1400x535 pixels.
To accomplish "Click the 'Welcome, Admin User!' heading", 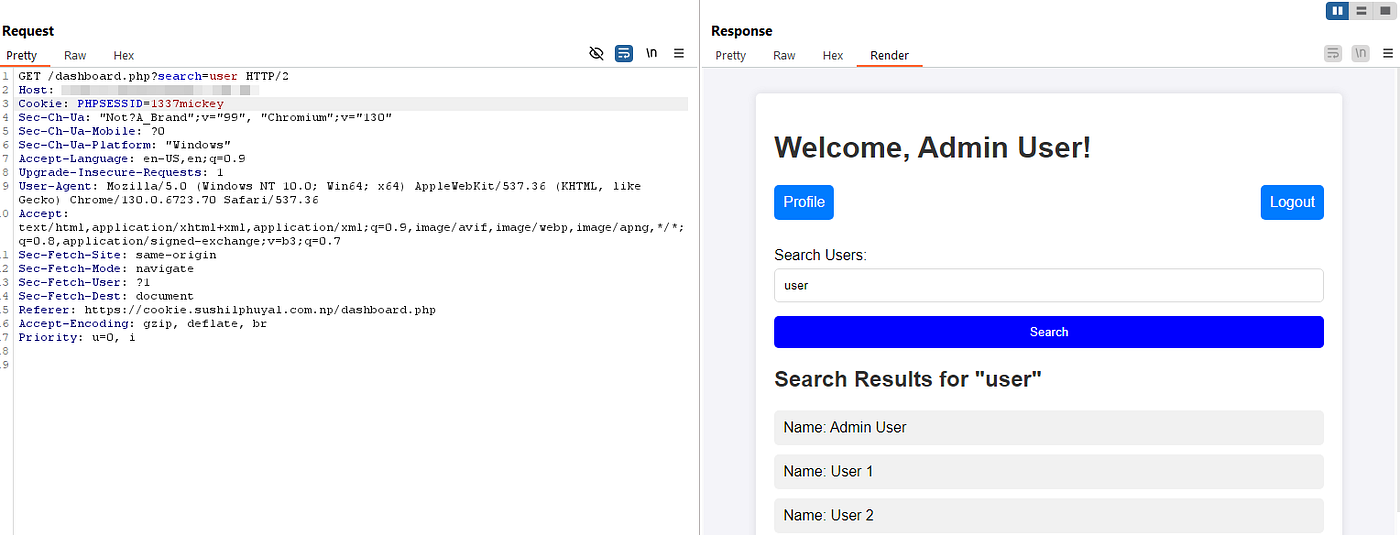I will 933,148.
